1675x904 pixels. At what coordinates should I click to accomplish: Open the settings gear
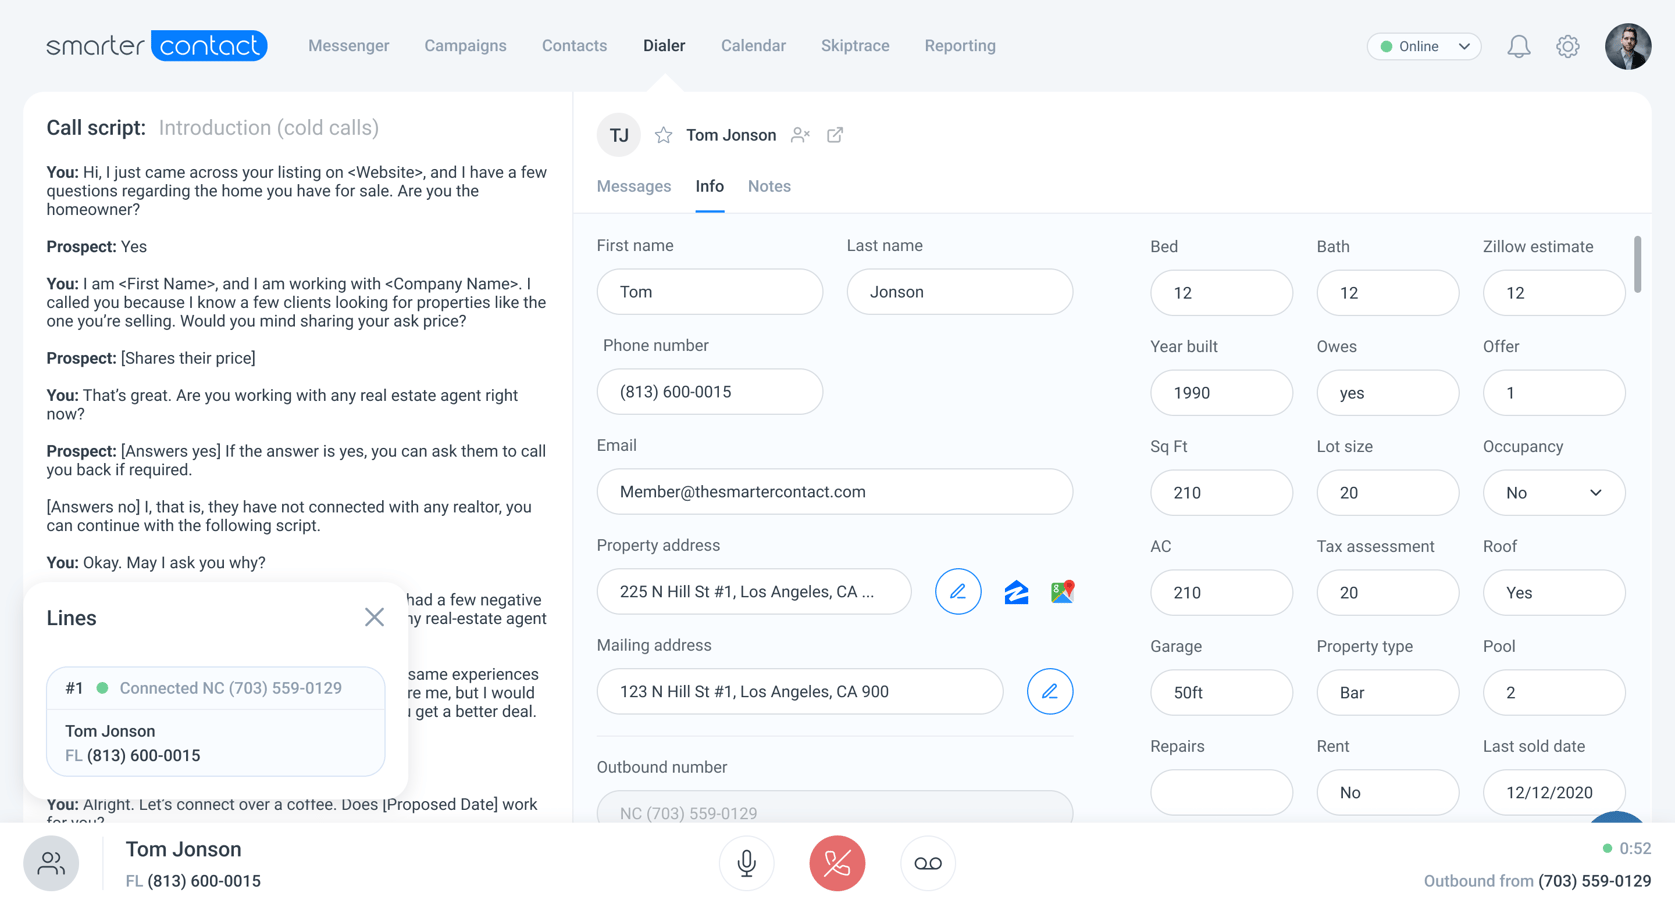1567,46
